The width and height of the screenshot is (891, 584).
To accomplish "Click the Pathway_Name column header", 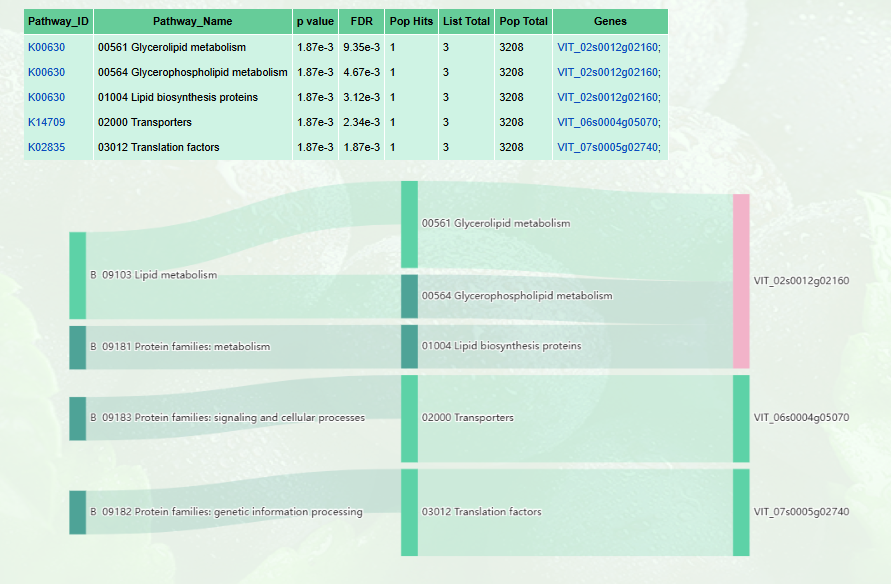I will click(x=192, y=21).
